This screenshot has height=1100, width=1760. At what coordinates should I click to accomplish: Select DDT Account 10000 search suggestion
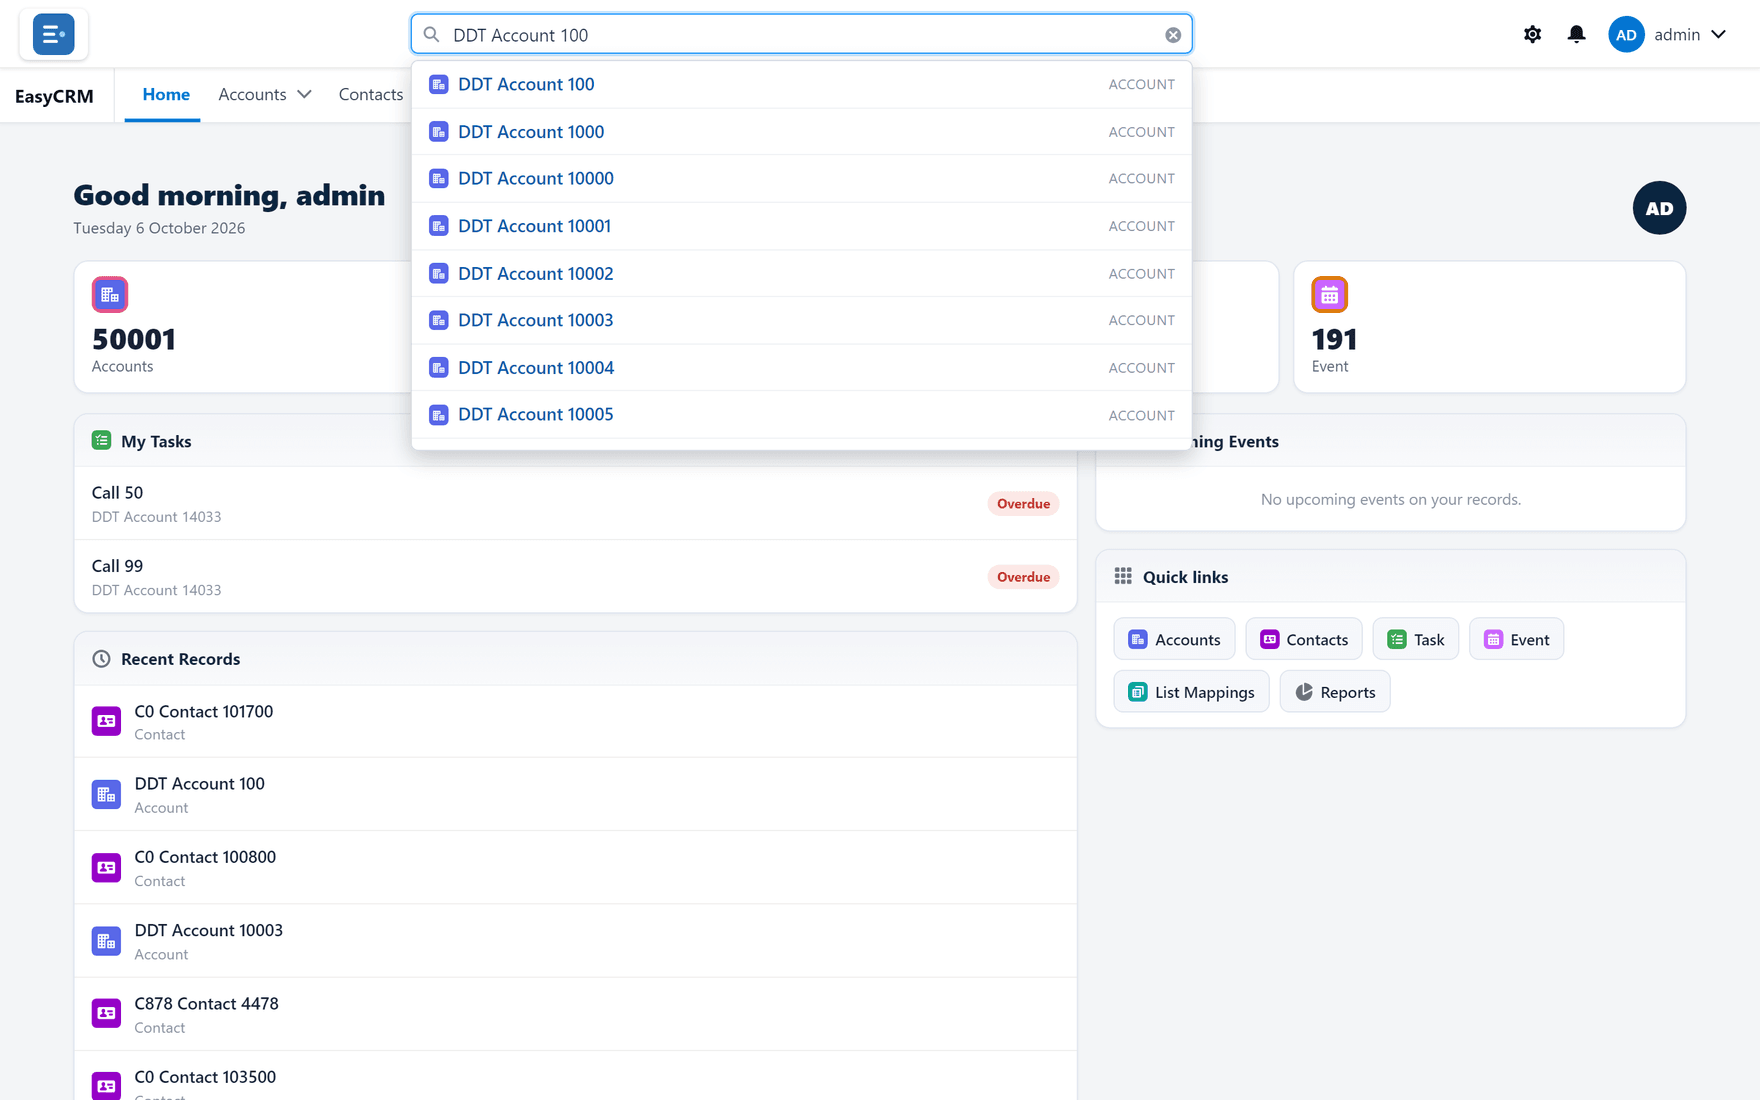pyautogui.click(x=801, y=178)
